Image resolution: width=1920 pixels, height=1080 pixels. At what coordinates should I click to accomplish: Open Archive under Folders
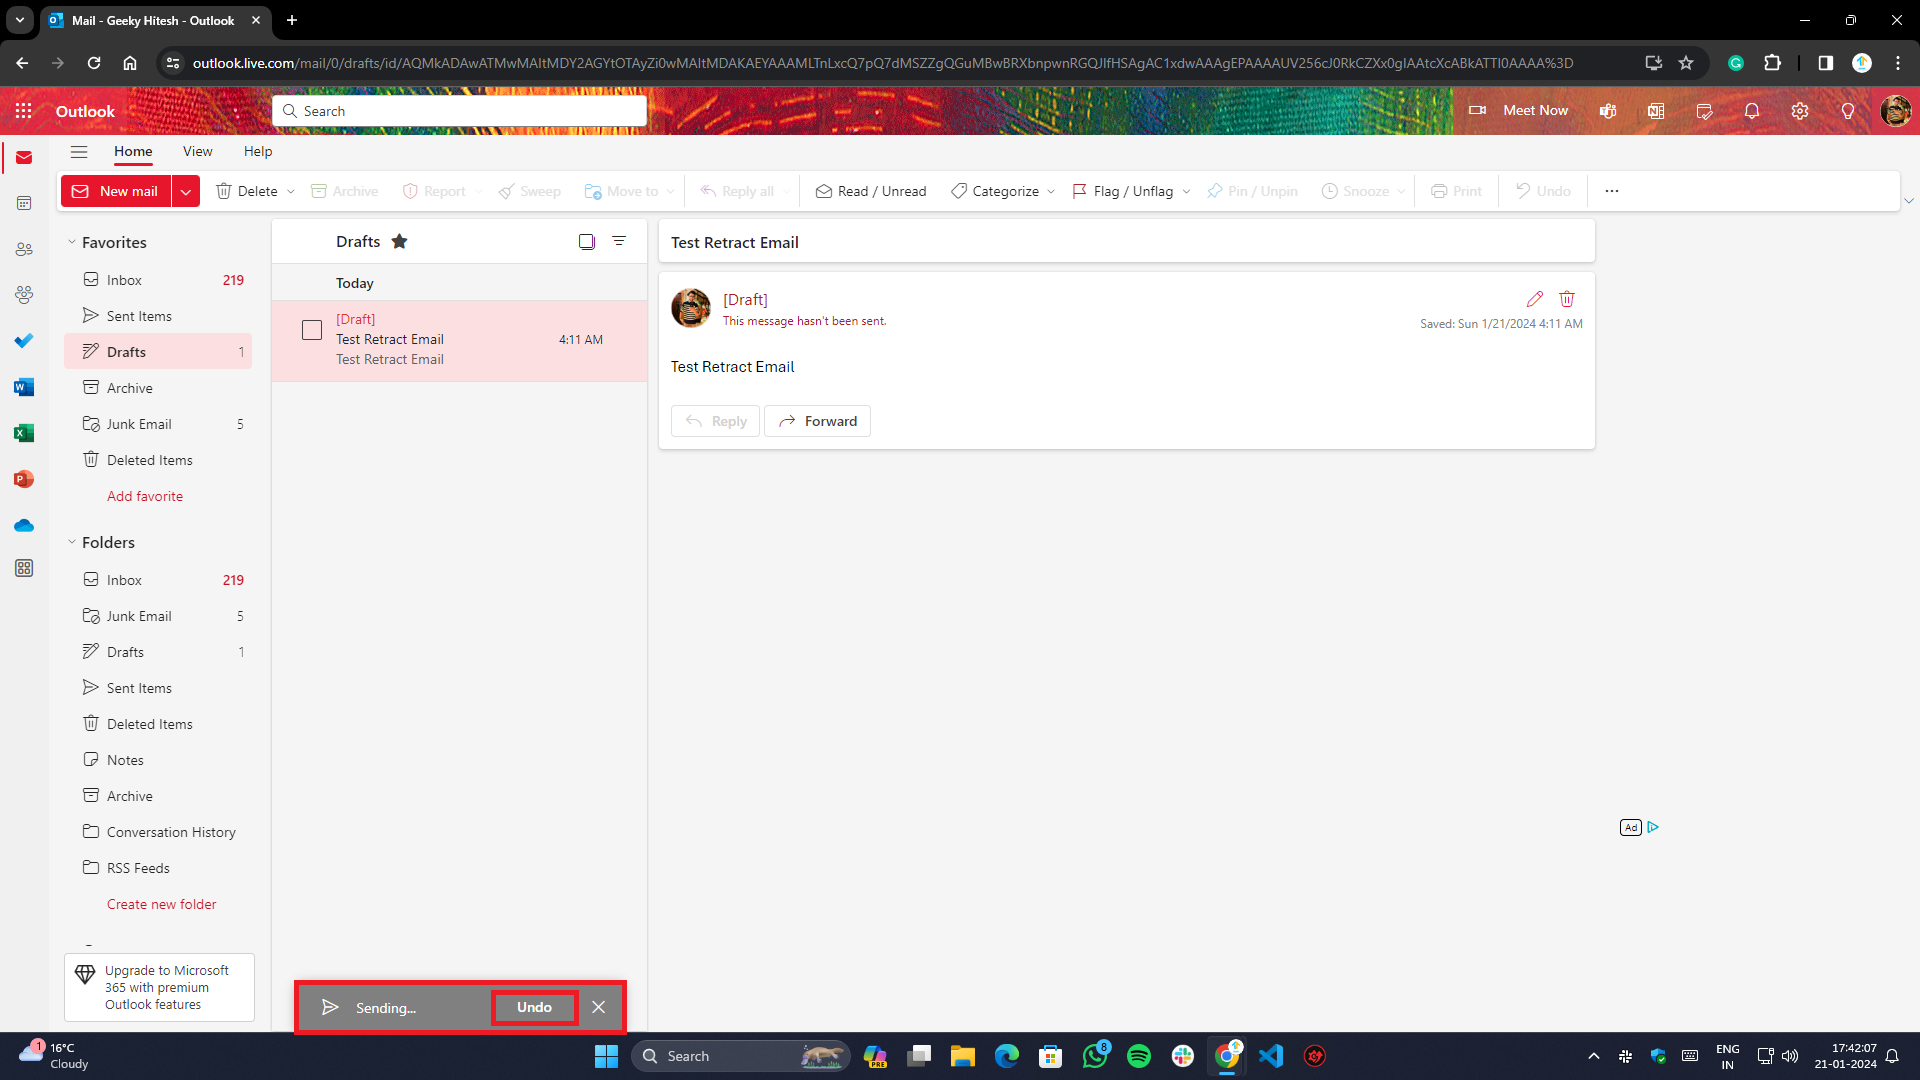(x=158, y=796)
